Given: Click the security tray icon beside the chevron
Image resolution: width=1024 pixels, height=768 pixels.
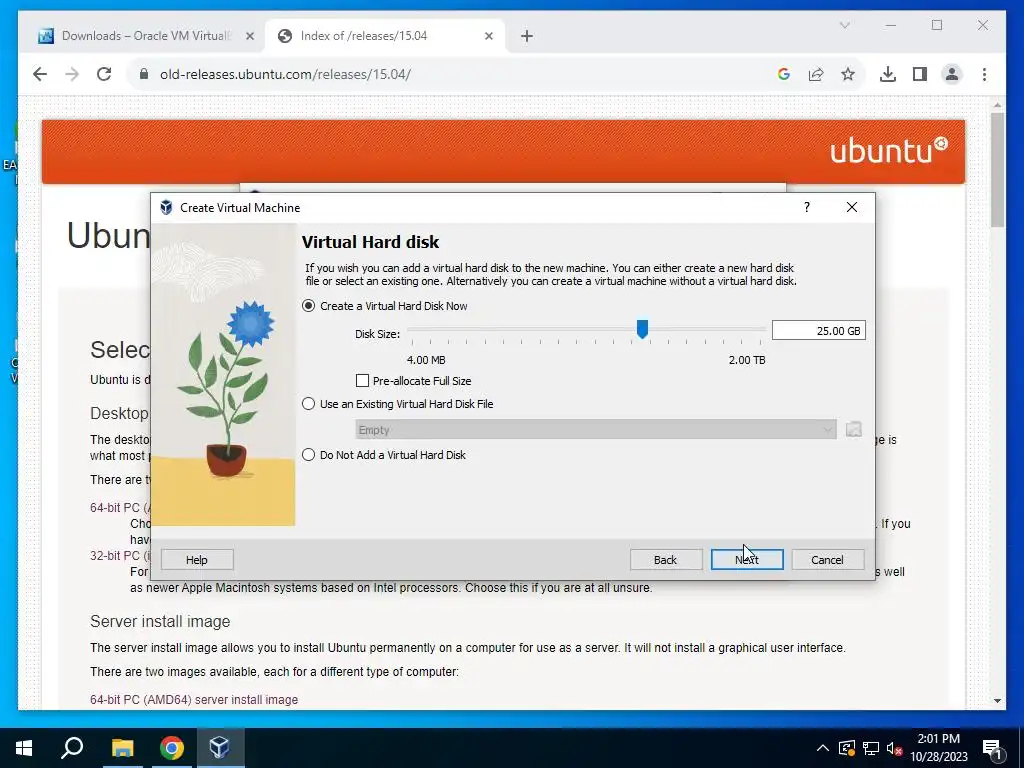Looking at the screenshot, I should 847,748.
